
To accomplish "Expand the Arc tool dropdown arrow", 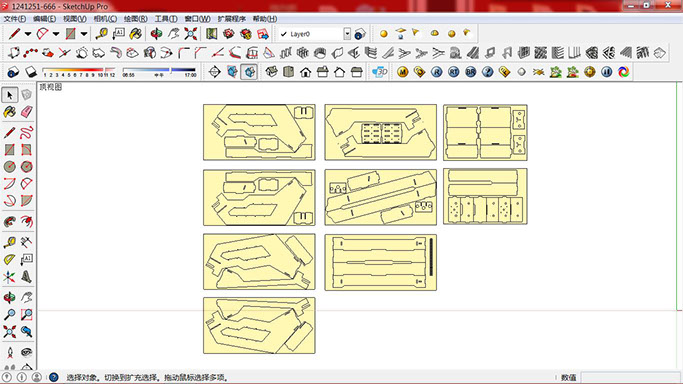I will tap(56, 34).
